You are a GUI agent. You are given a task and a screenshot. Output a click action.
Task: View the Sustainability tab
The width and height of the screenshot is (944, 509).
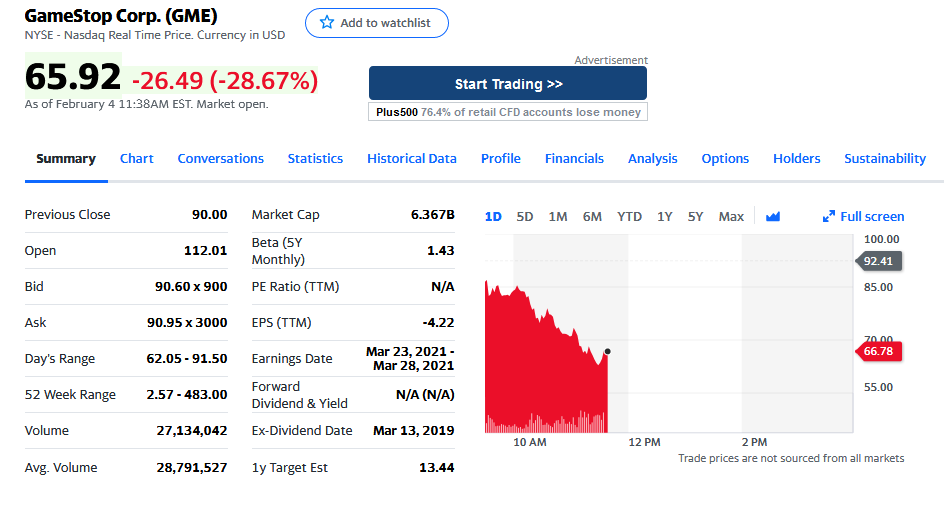coord(884,159)
